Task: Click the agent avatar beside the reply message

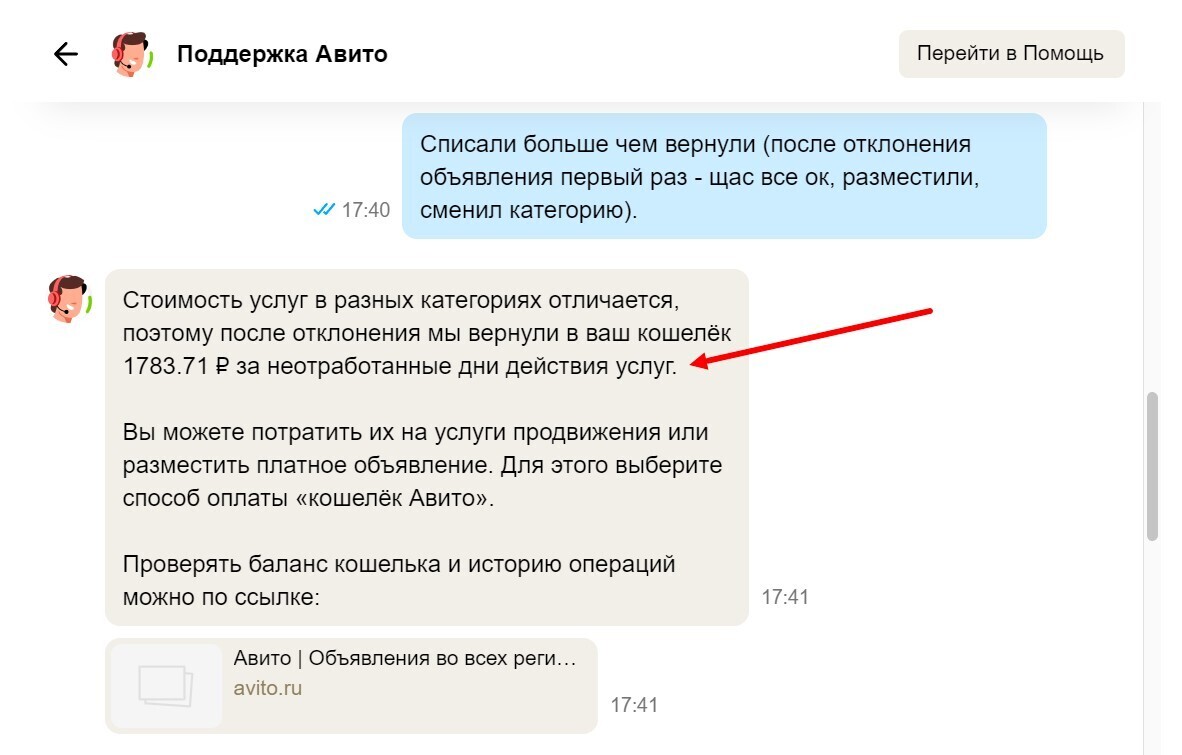Action: point(69,299)
